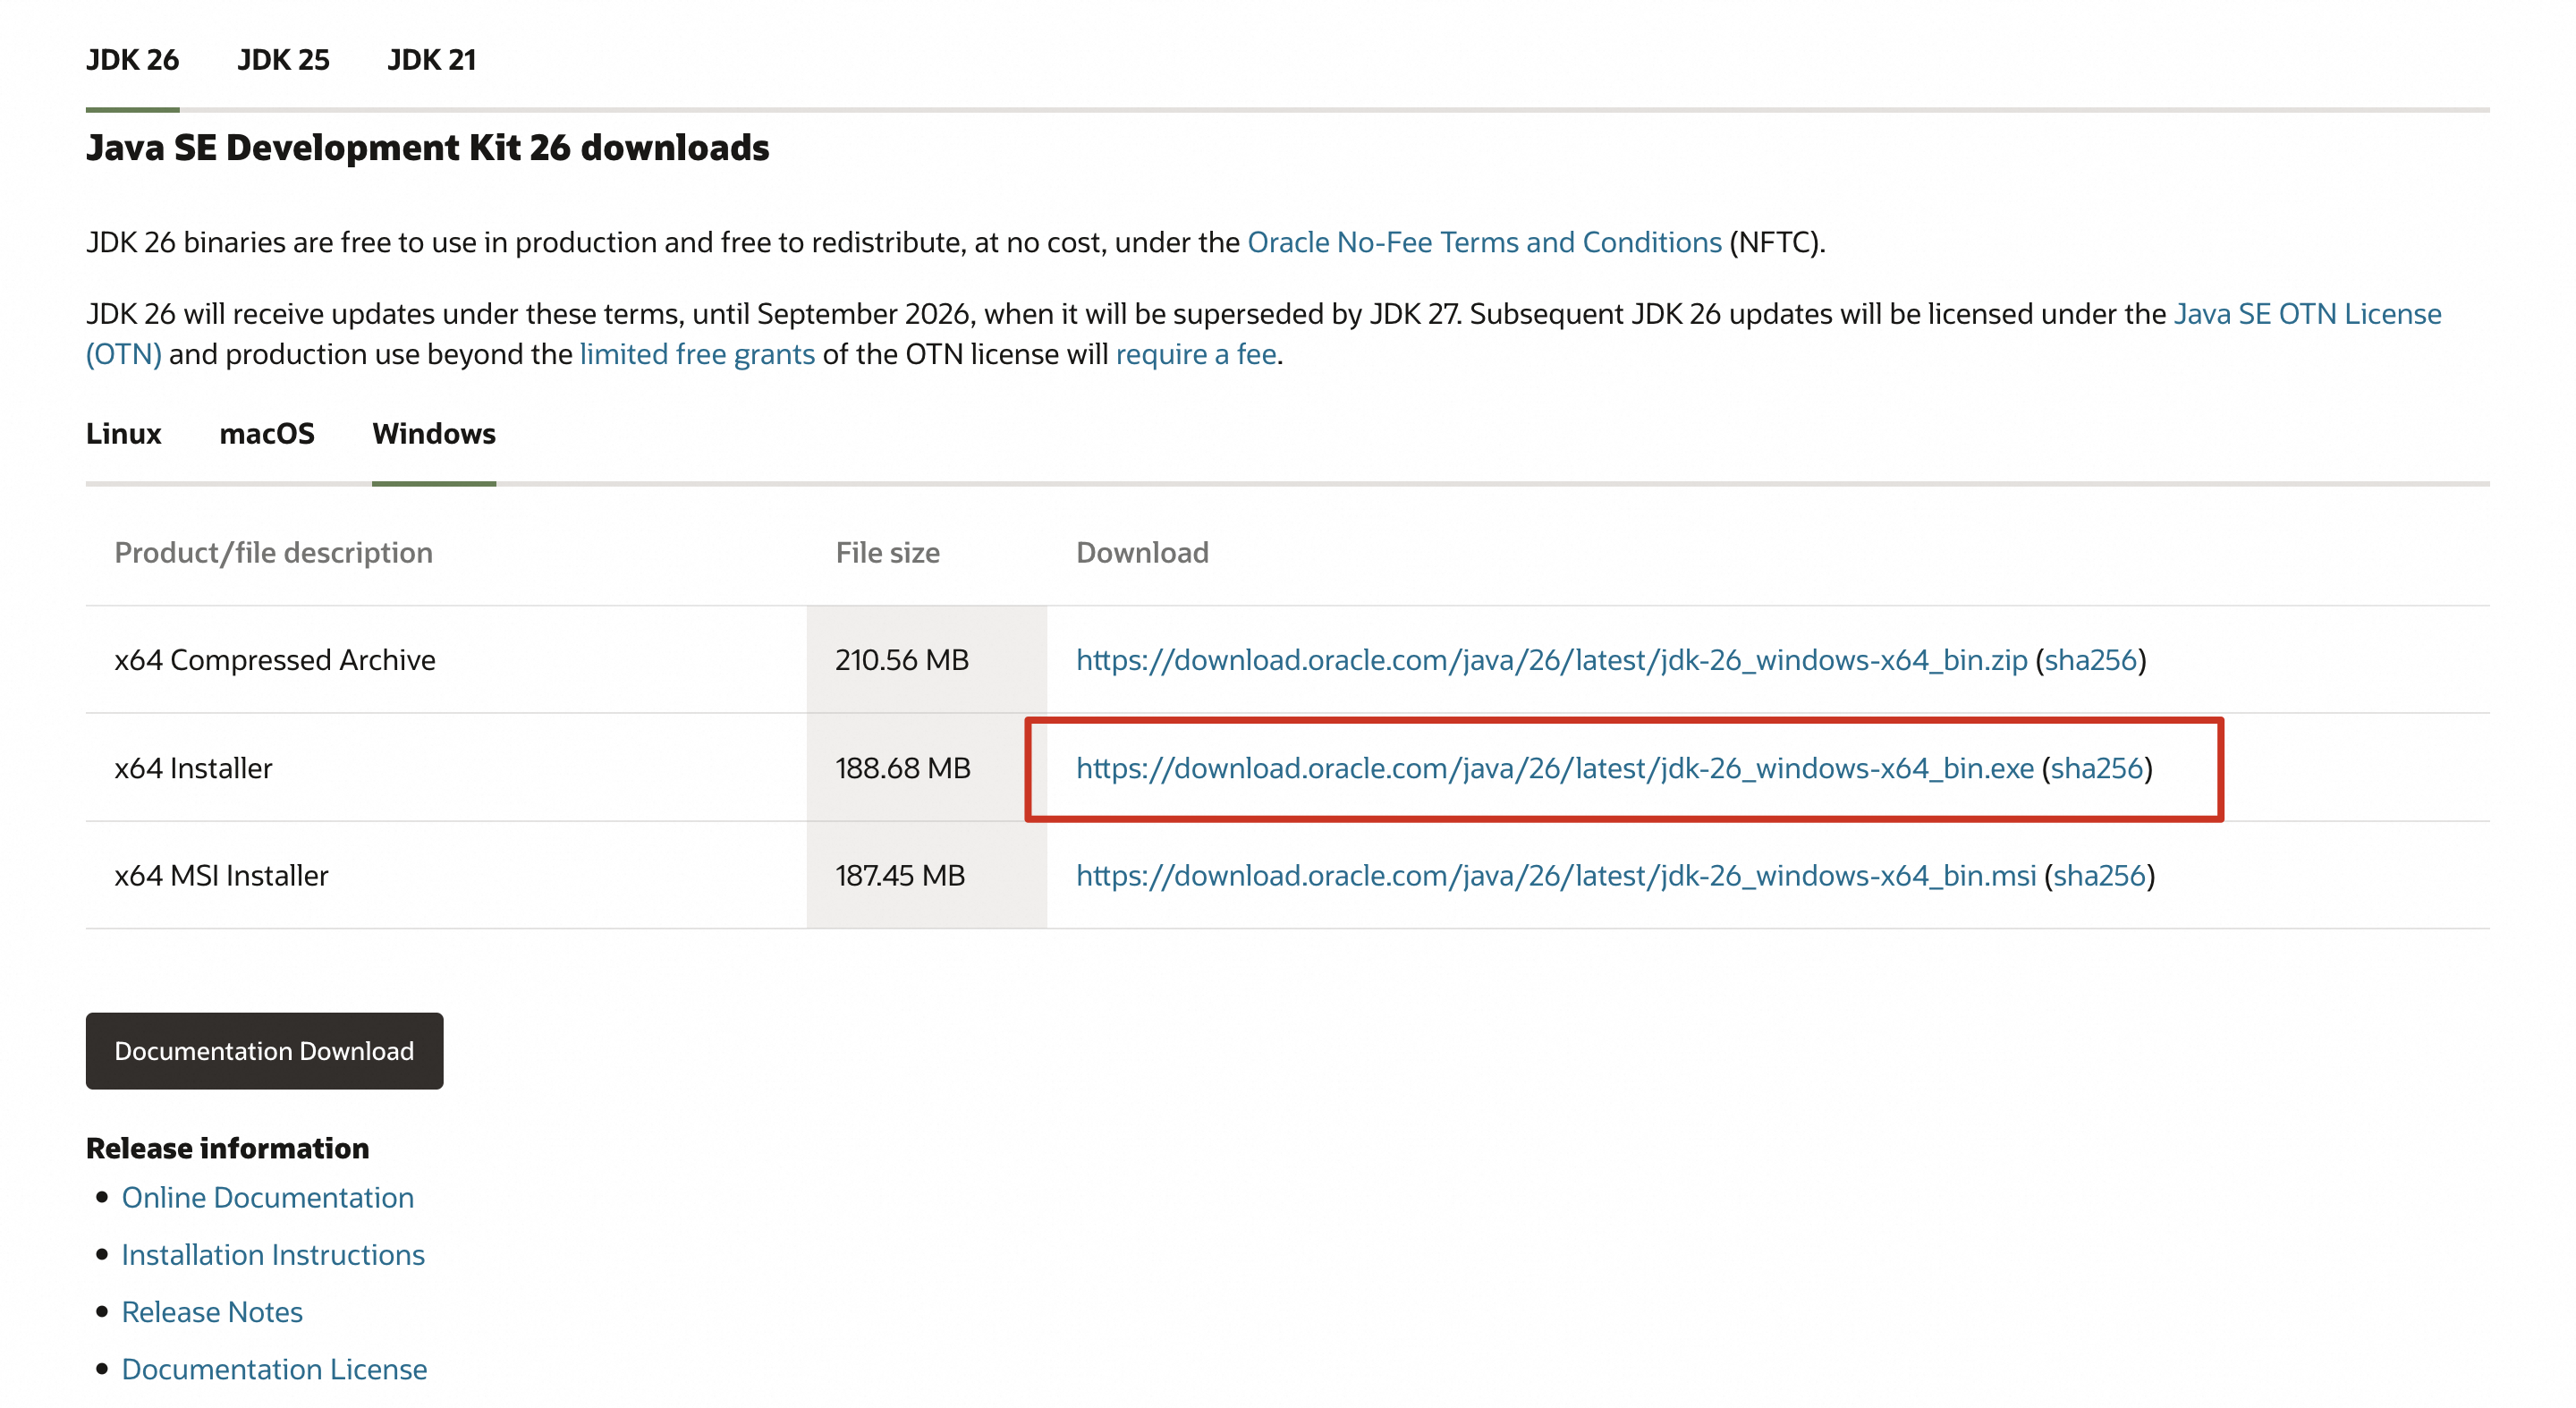
Task: Click the Product/file description column header
Action: 273,553
